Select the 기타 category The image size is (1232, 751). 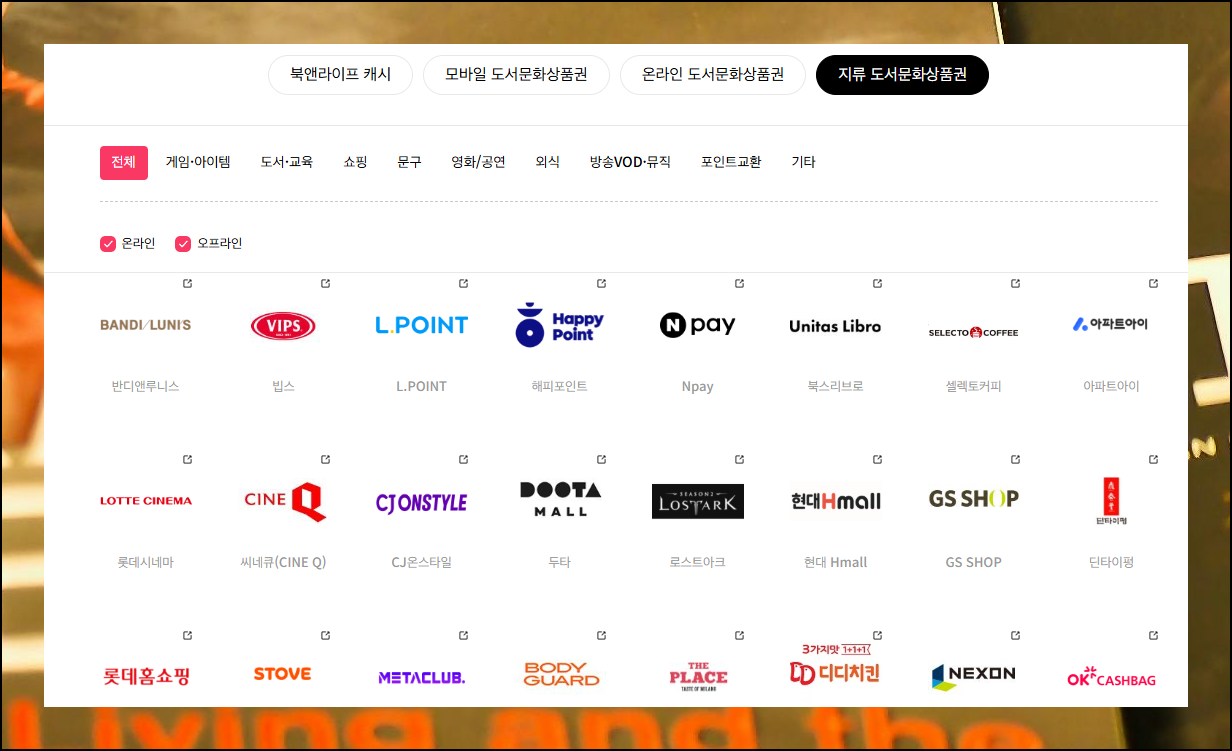tap(803, 162)
